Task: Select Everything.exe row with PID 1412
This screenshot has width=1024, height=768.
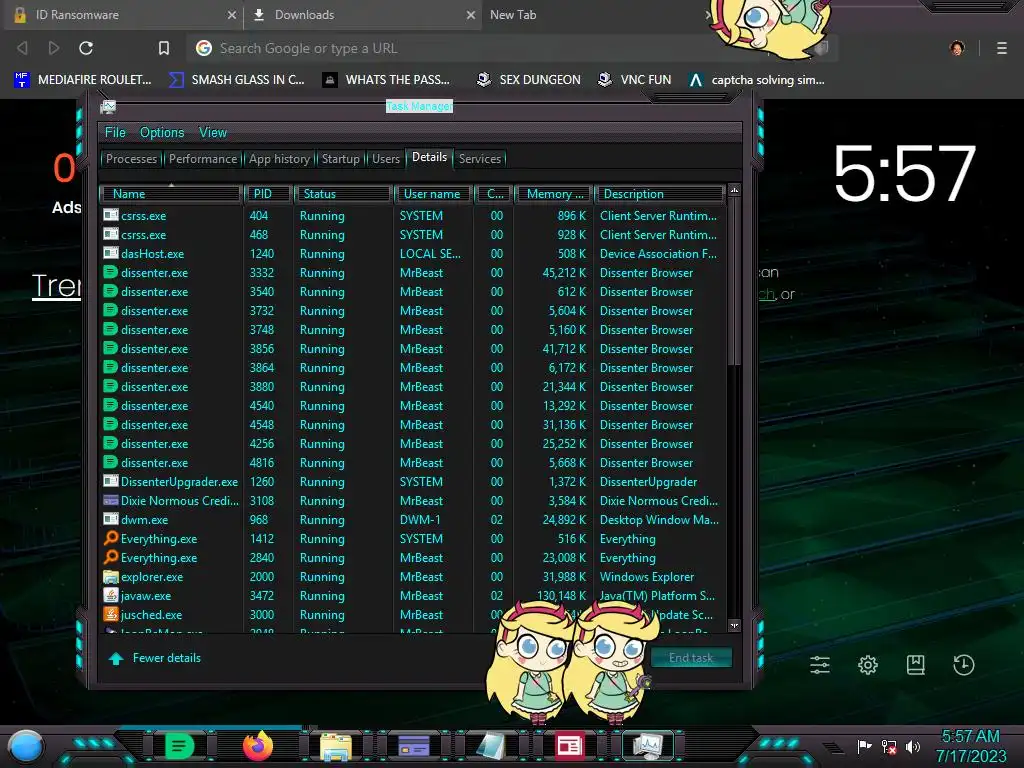Action: pos(413,539)
